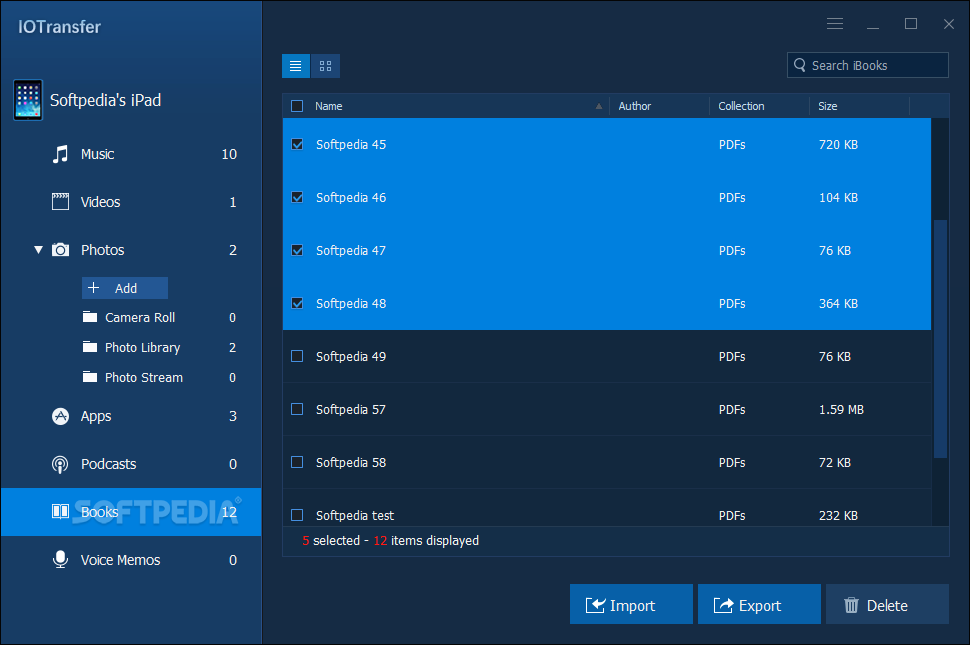970x645 pixels.
Task: Click the Import button
Action: tap(631, 604)
